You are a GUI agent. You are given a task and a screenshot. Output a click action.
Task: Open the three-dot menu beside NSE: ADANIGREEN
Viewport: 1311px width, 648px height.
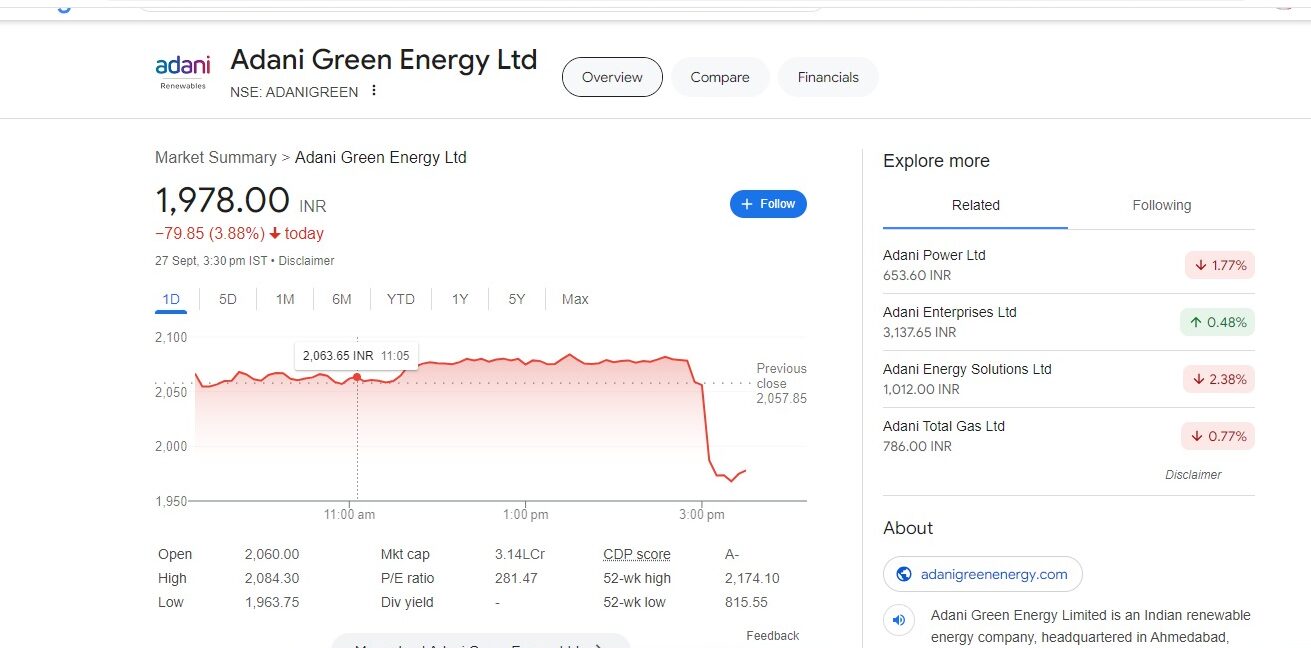374,91
